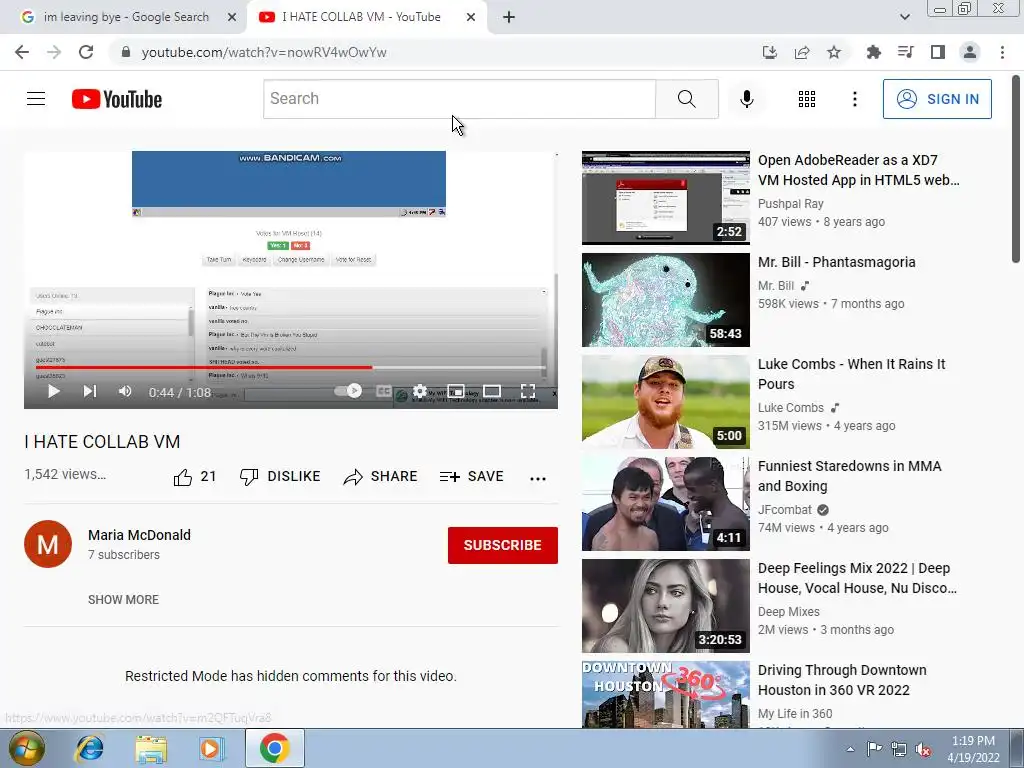Open Deep Feelings Mix 2022 thumbnail

pyautogui.click(x=665, y=605)
